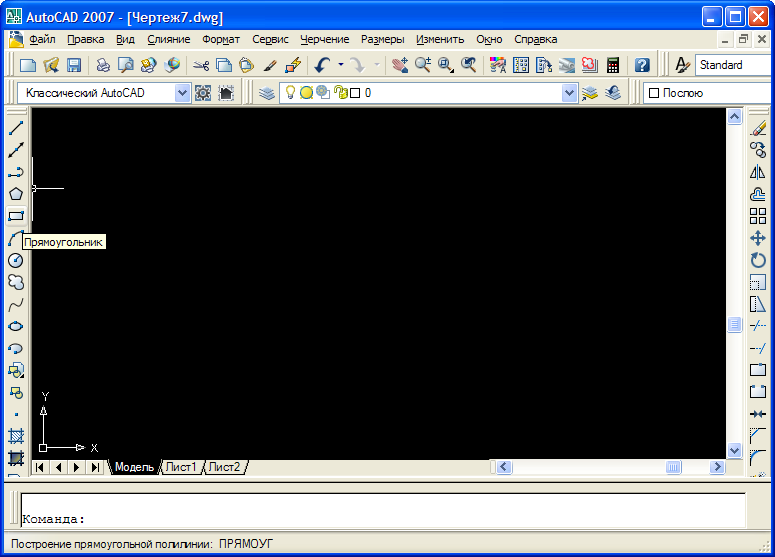Switch to the Модель tab
Viewport: 775px width, 557px height.
pyautogui.click(x=134, y=467)
